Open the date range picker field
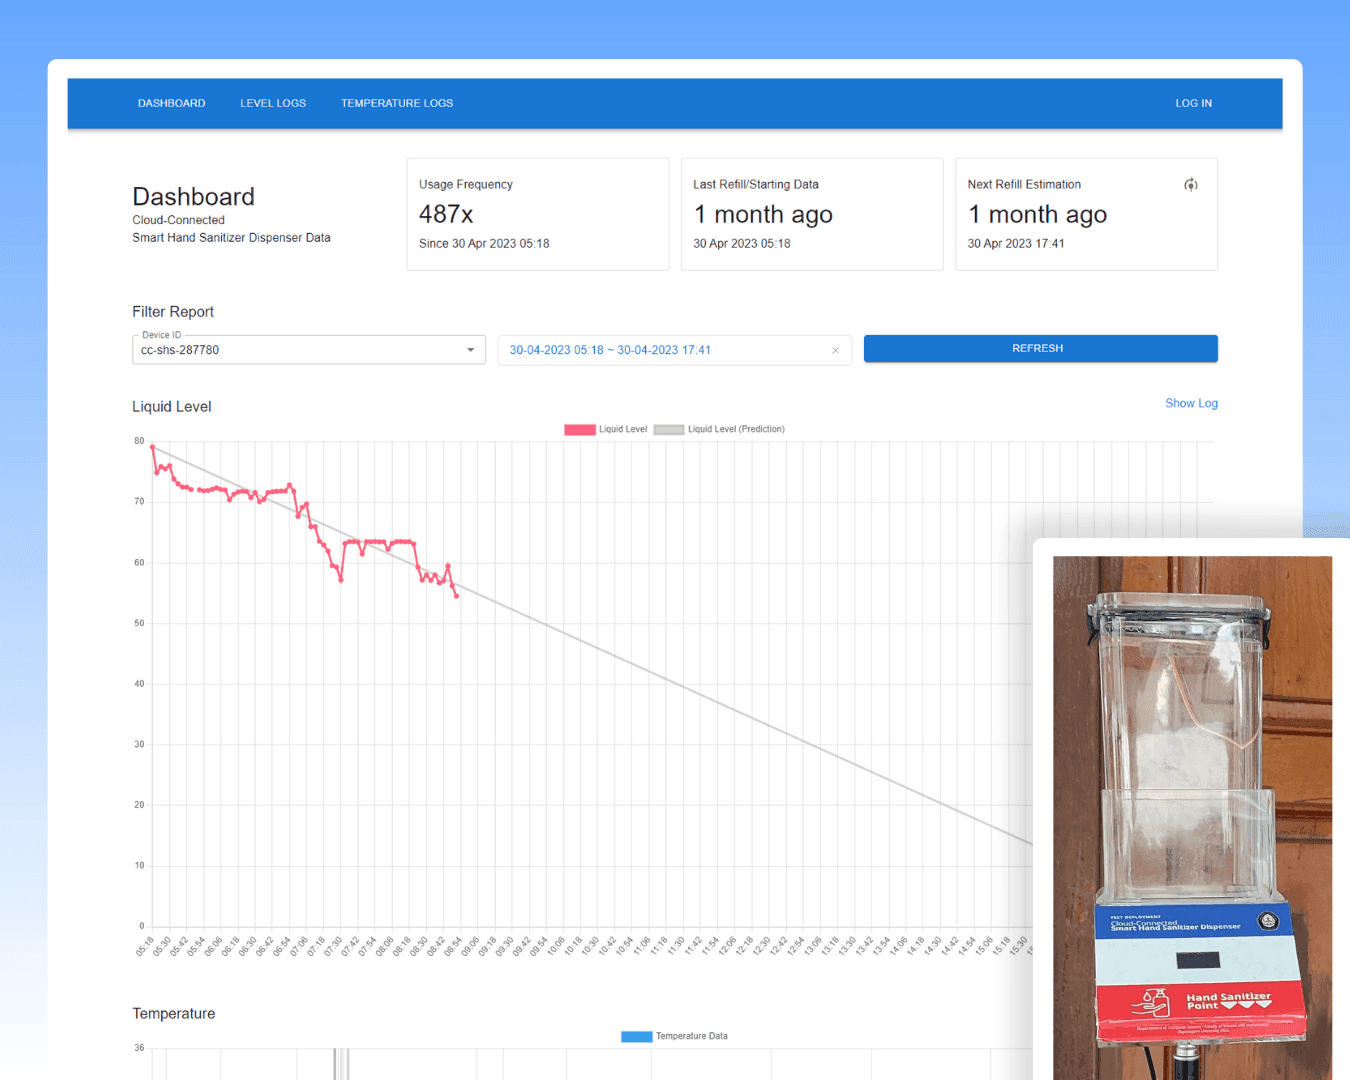This screenshot has height=1080, width=1350. point(660,350)
